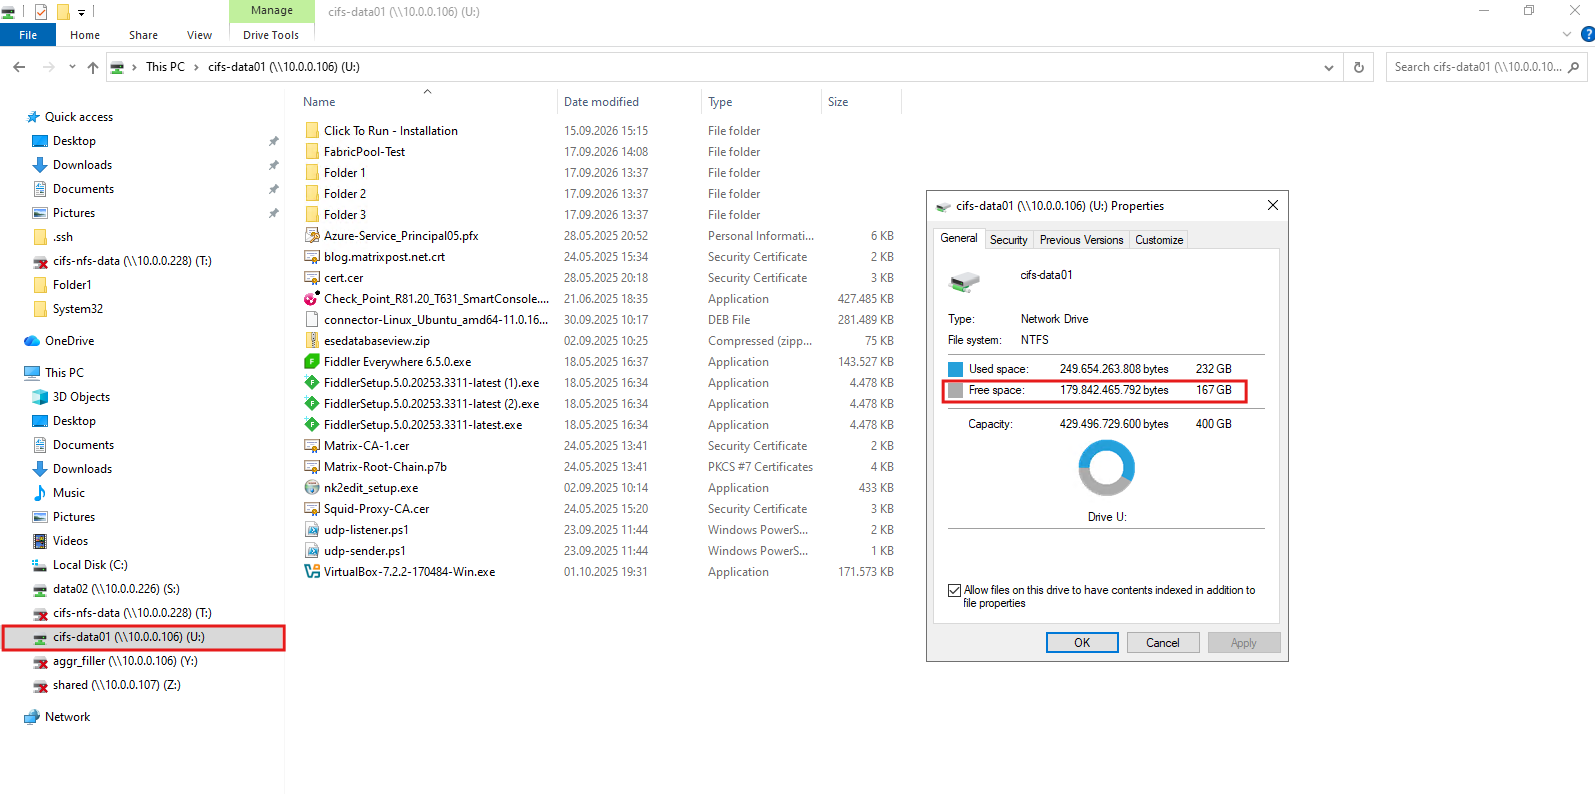The width and height of the screenshot is (1595, 794).
Task: Expand the ribbon chevron
Action: point(1567,34)
